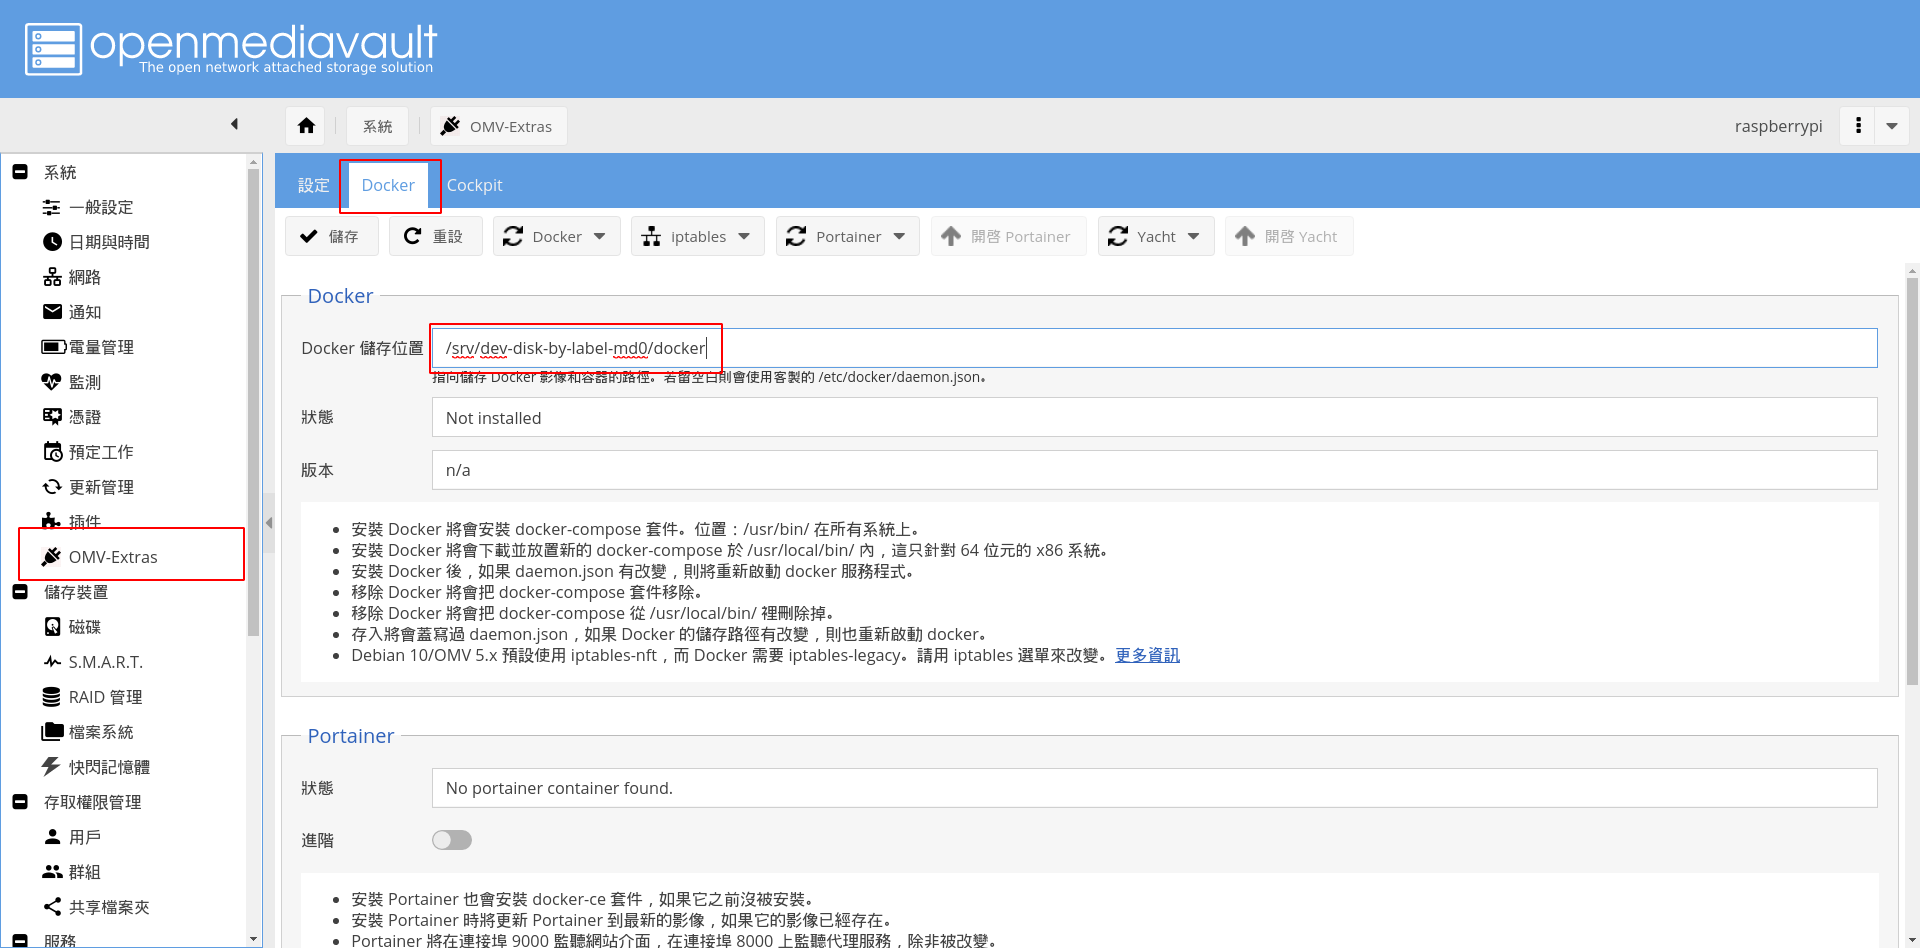Click the home icon in breadcrumb bar
This screenshot has width=1920, height=948.
[306, 126]
